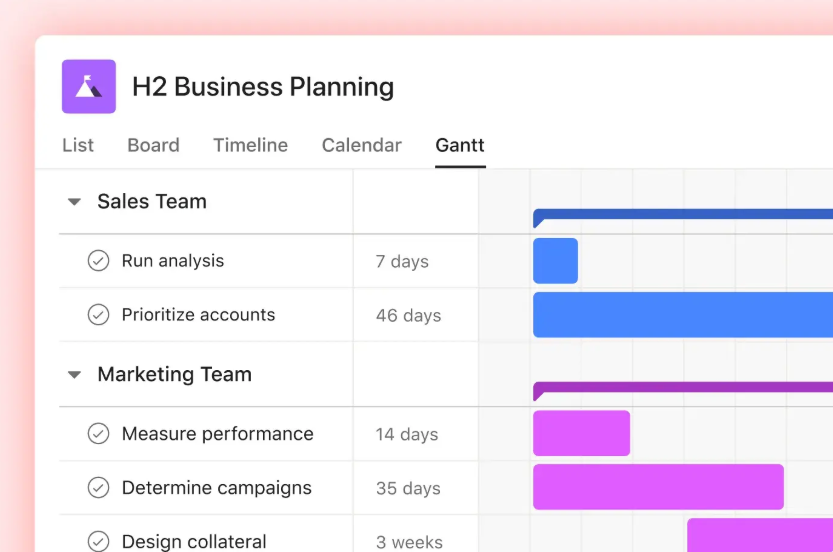The height and width of the screenshot is (552, 833).
Task: Collapse the Sales Team section
Action: point(74,202)
